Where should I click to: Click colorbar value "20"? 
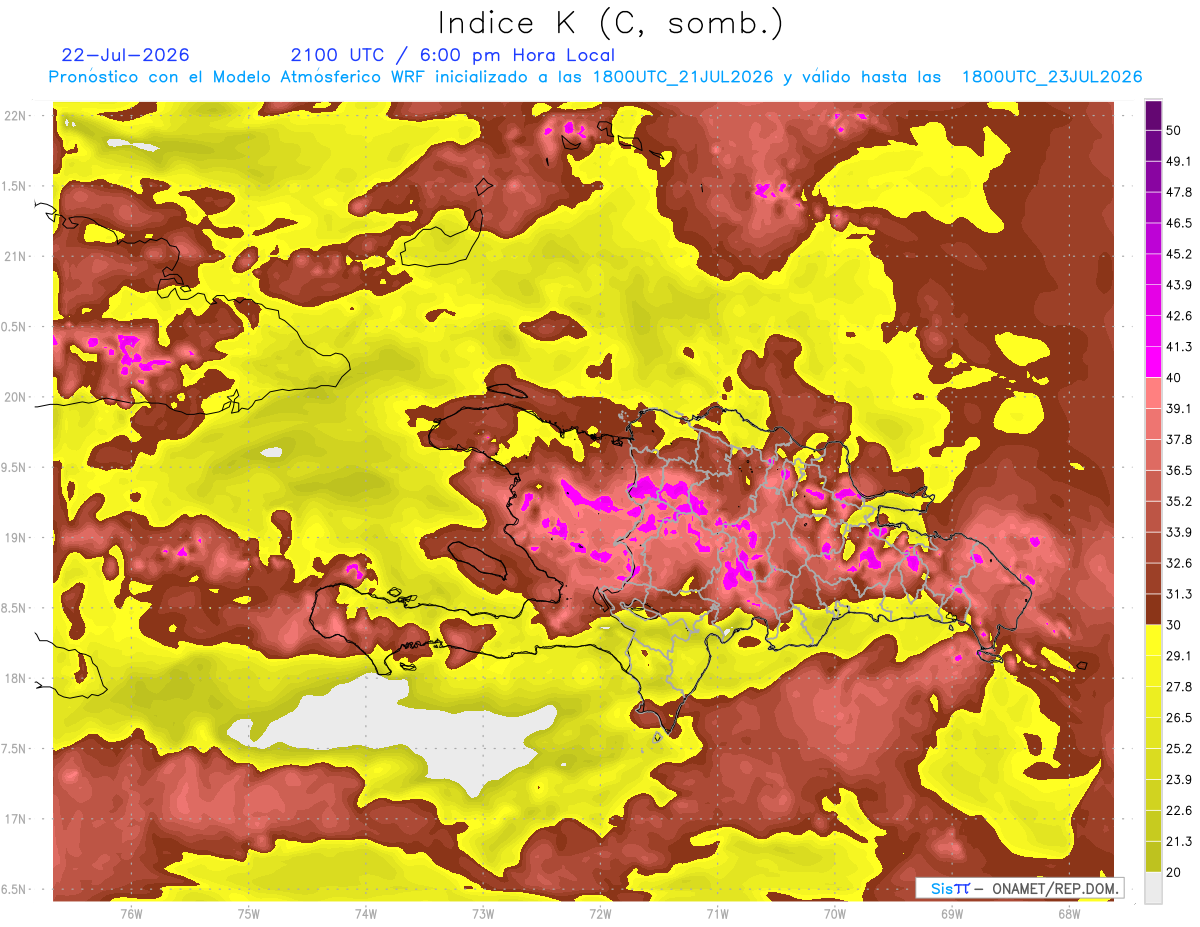pyautogui.click(x=1174, y=872)
